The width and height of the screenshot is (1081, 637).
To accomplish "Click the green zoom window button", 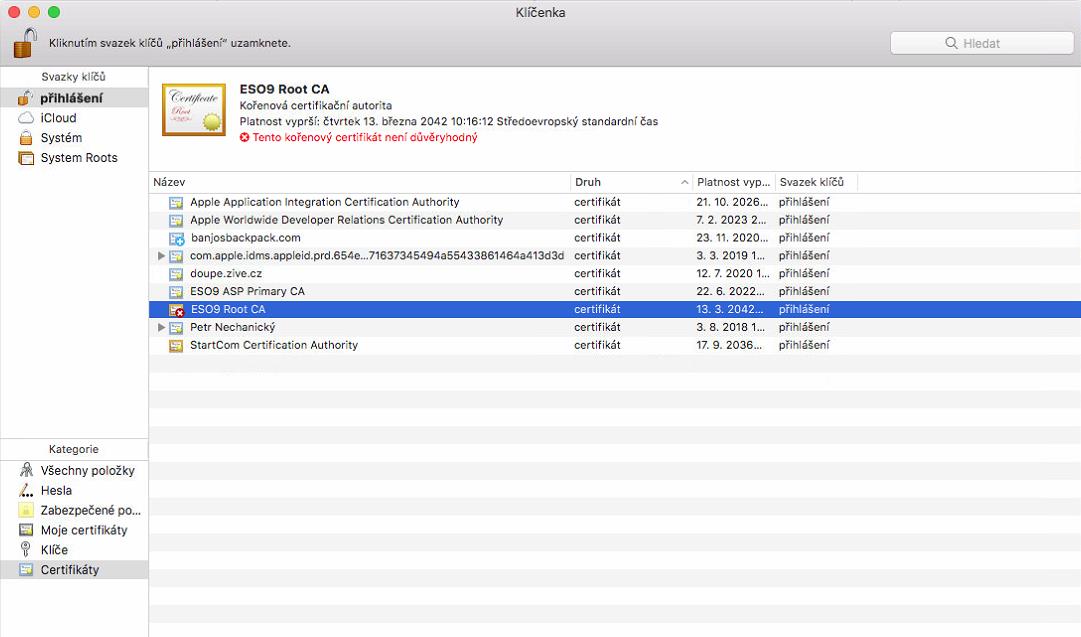I will [x=54, y=12].
